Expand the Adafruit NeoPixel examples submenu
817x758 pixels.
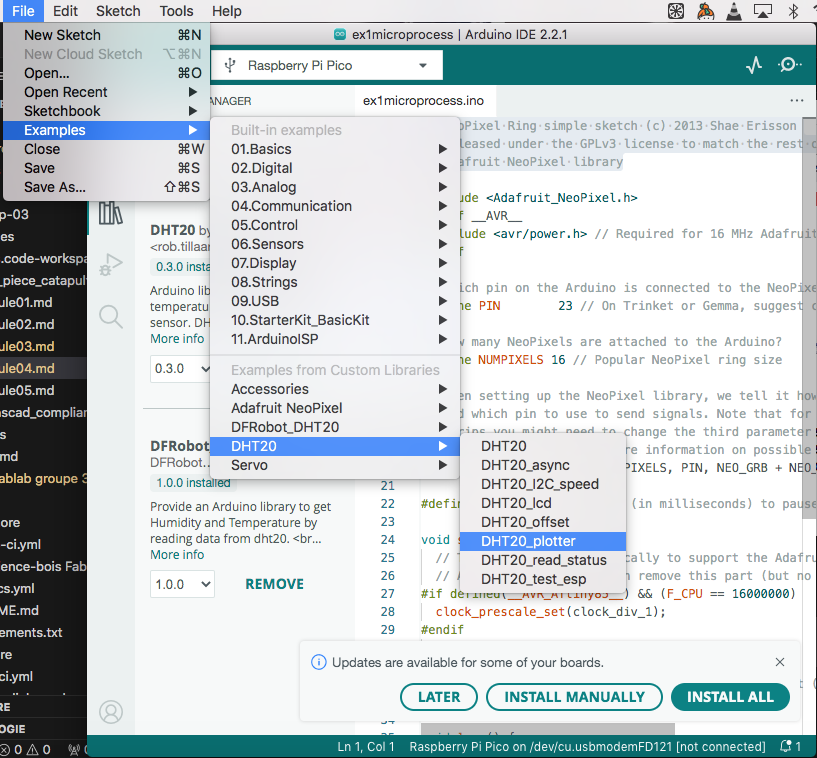pos(335,408)
